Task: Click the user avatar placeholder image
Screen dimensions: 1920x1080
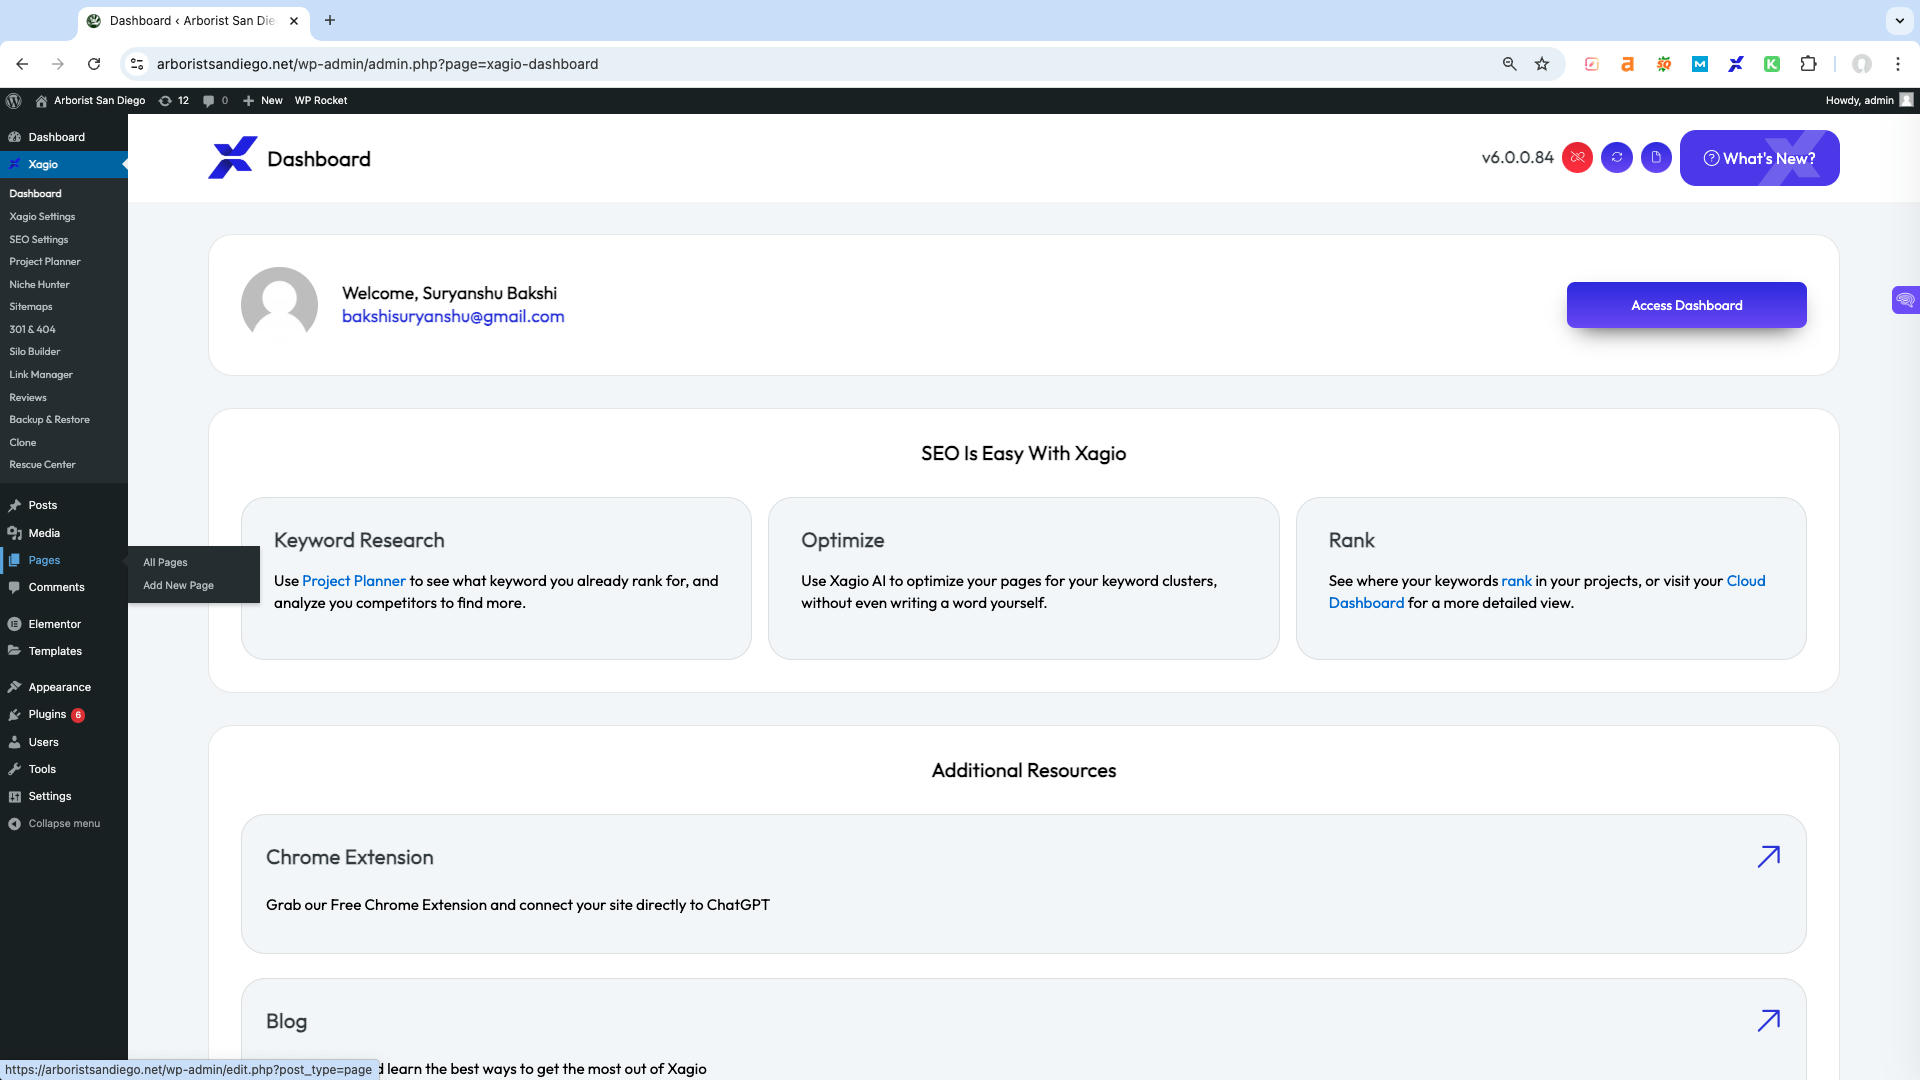Action: coord(279,305)
